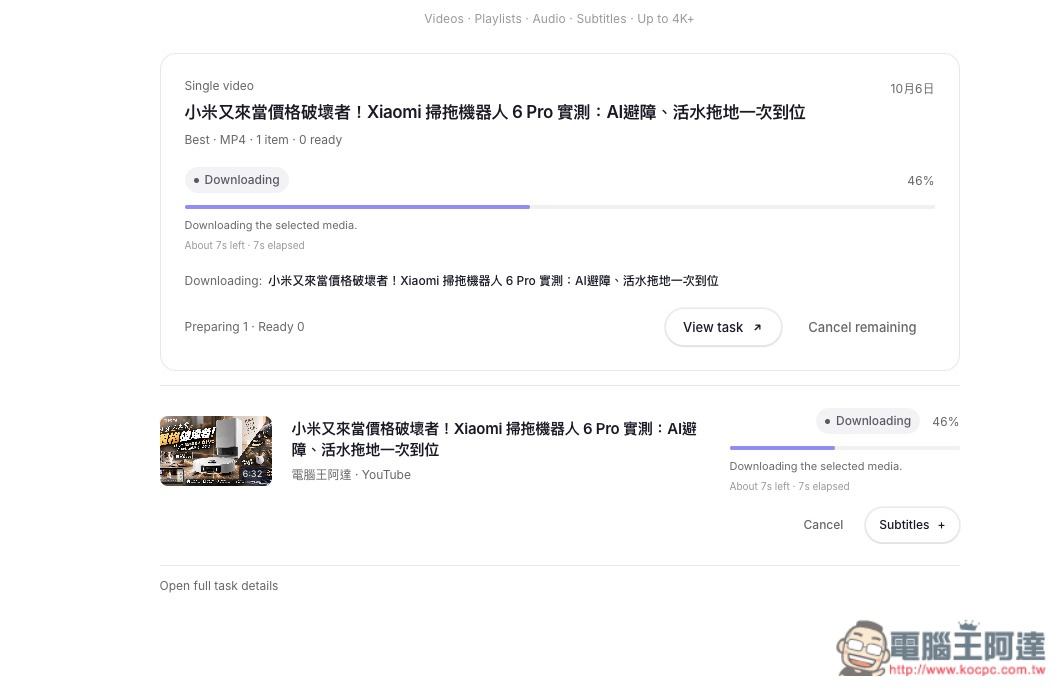Click the 46% value beside video item
Screen dimensions: 1061x690
pyautogui.click(x=945, y=421)
